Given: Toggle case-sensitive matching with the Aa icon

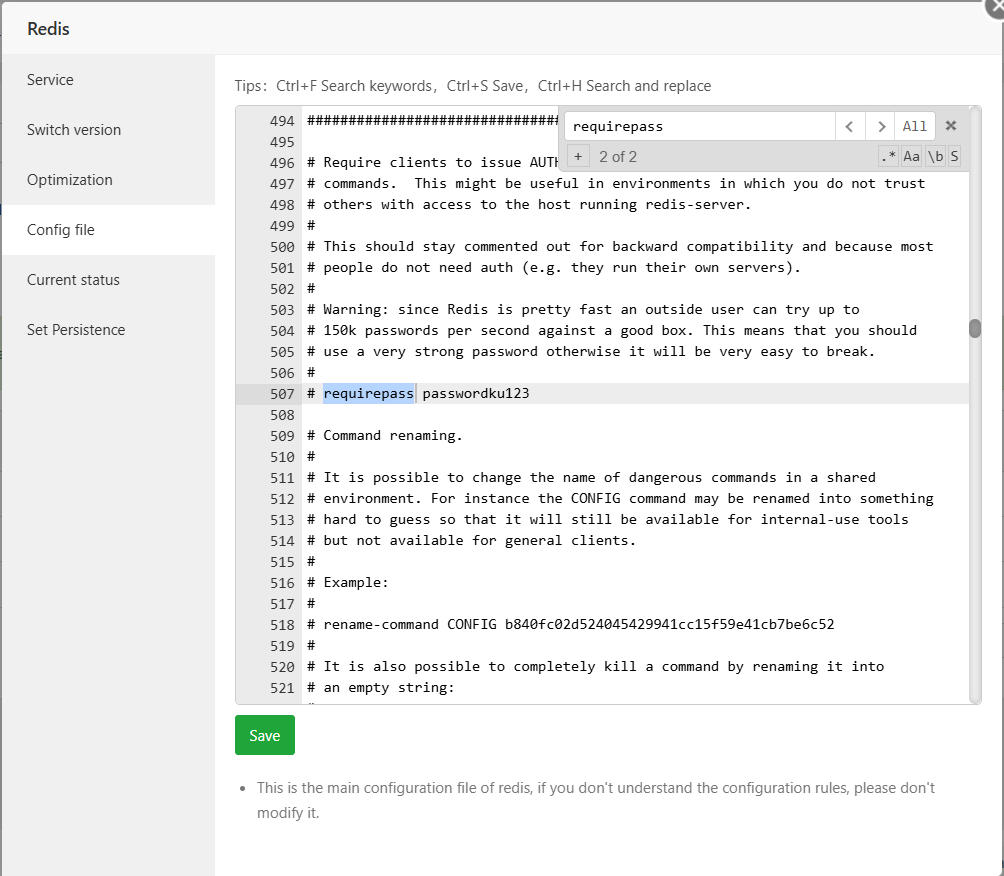Looking at the screenshot, I should pos(911,156).
